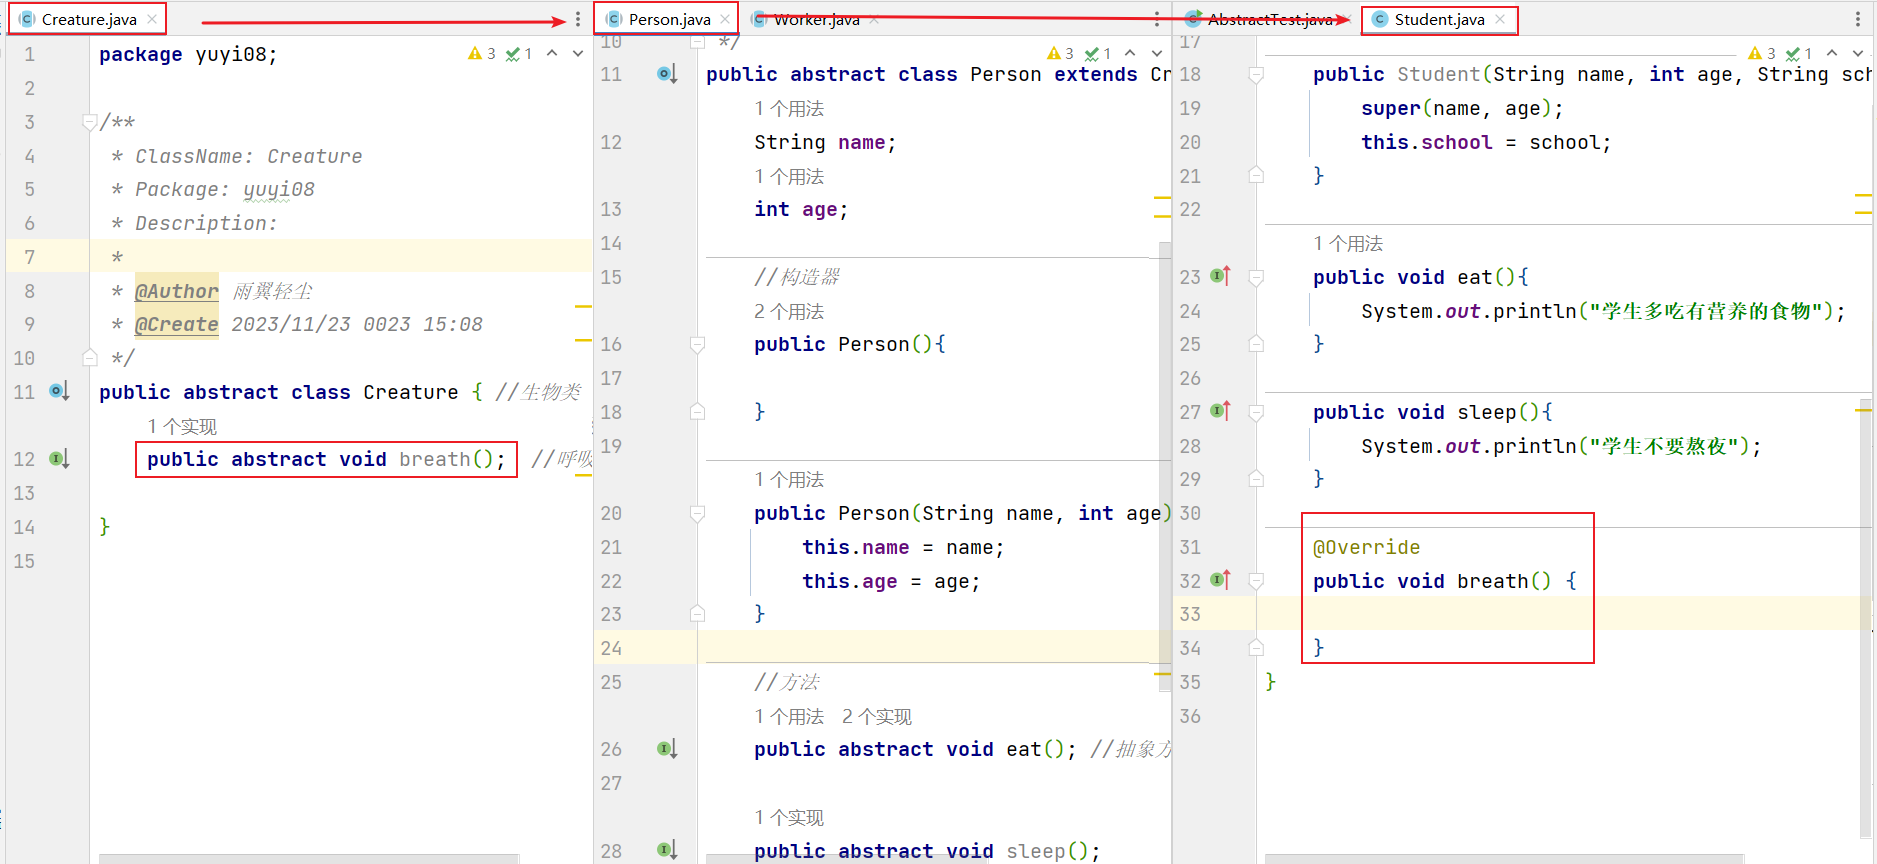
Task: Click 'this.name = name;' in Person.java
Action: (903, 547)
